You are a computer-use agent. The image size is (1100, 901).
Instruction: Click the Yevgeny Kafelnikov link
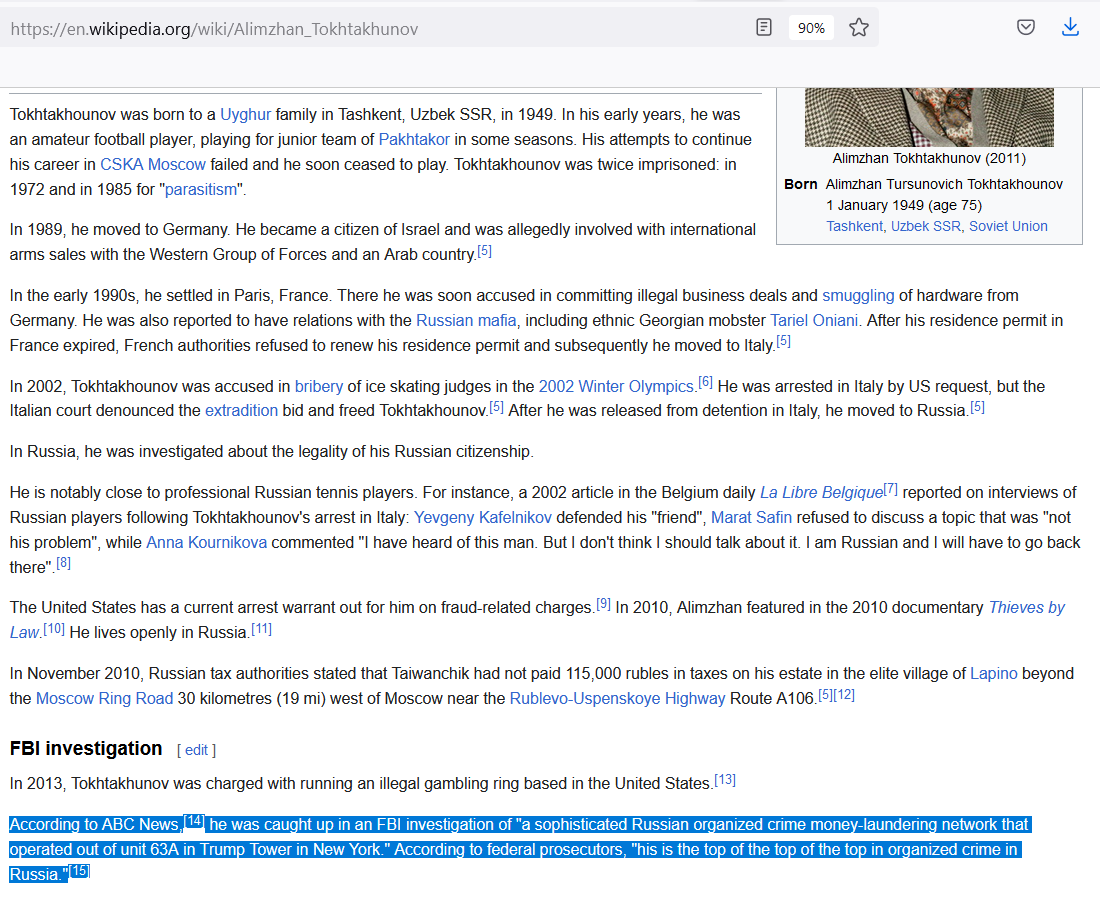click(x=483, y=518)
